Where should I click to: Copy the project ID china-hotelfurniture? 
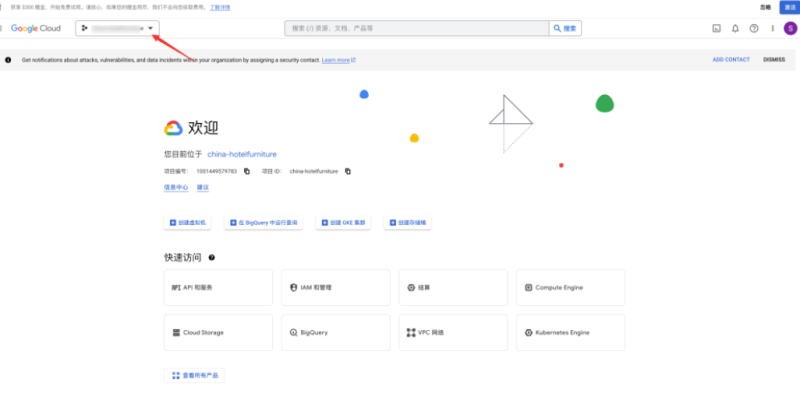(x=348, y=171)
